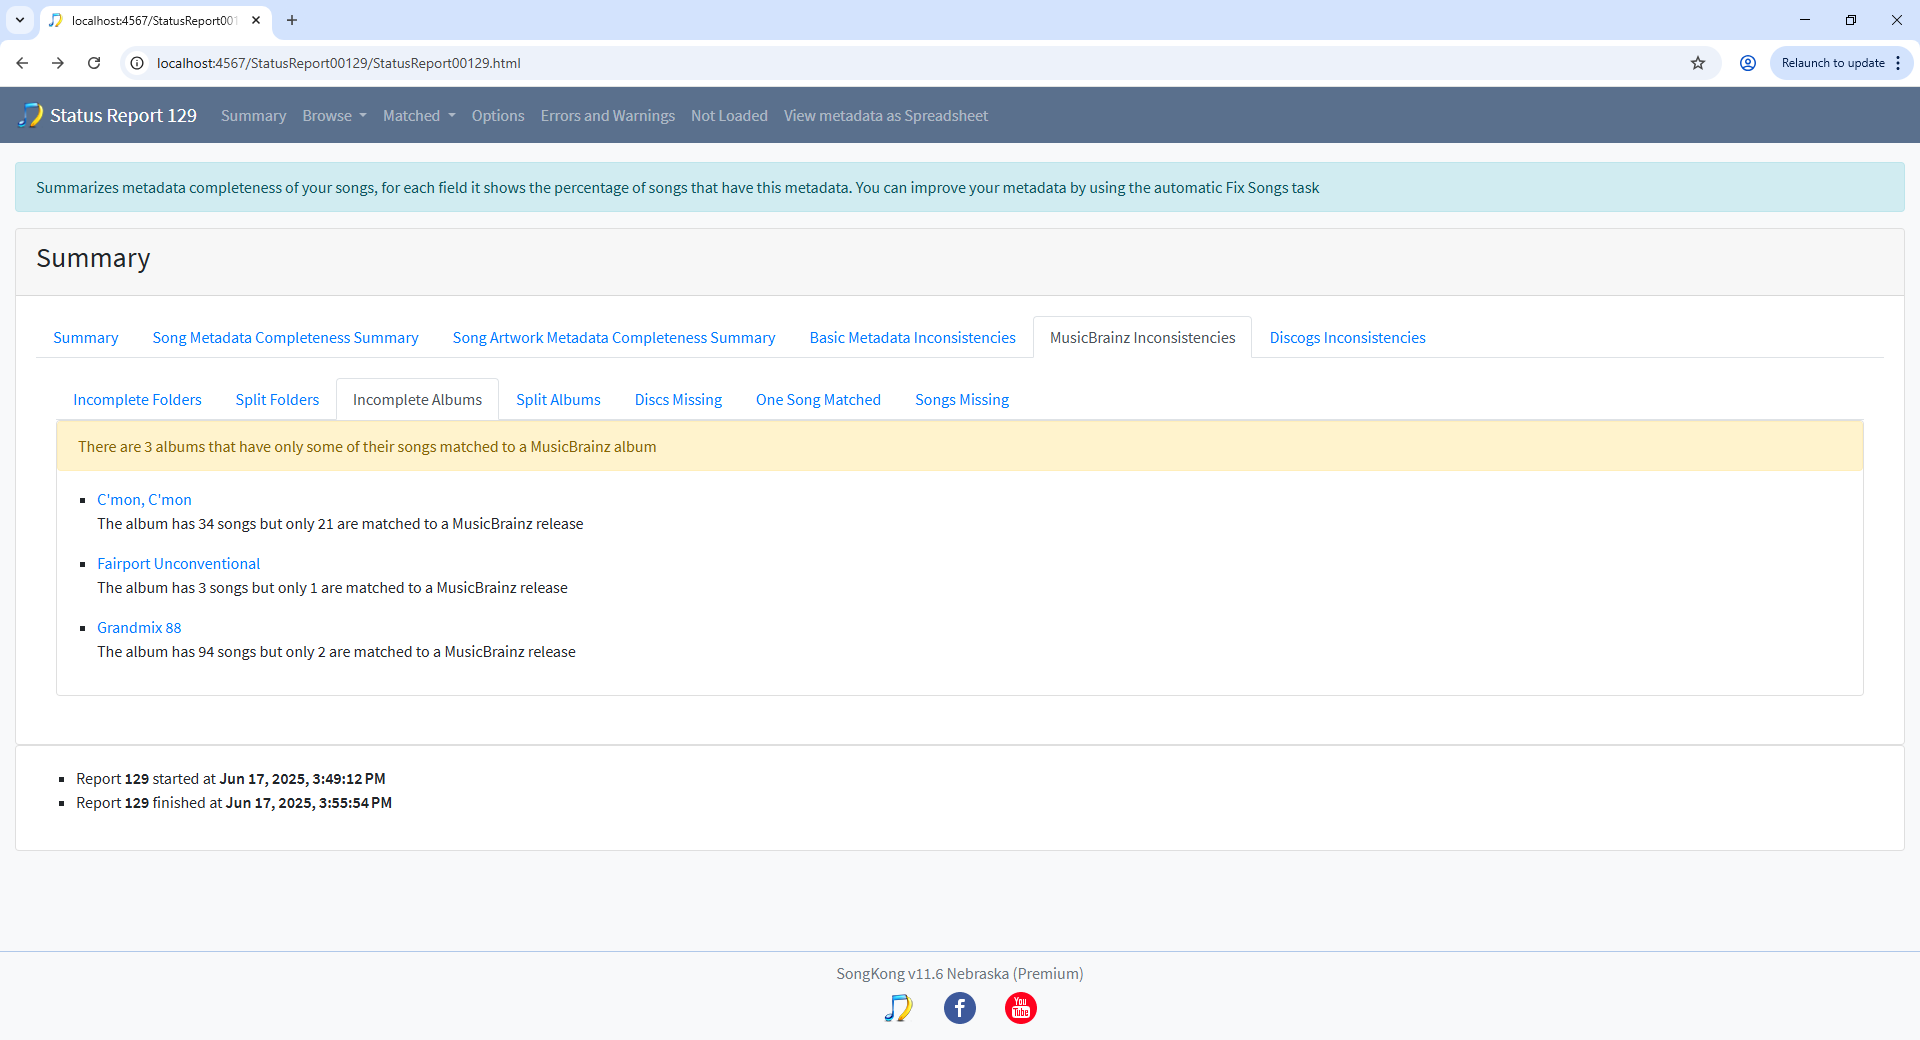Open the tab search chevron
The height and width of the screenshot is (1040, 1920).
click(20, 20)
